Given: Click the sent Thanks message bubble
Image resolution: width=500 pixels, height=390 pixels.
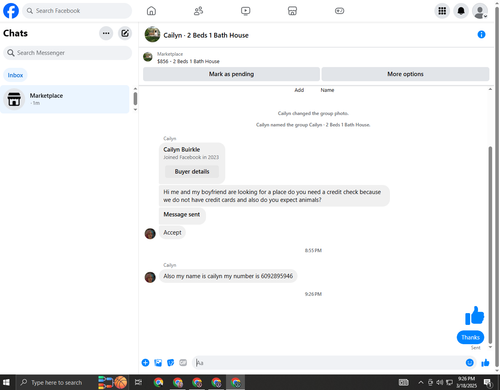Looking at the screenshot, I should [x=470, y=337].
